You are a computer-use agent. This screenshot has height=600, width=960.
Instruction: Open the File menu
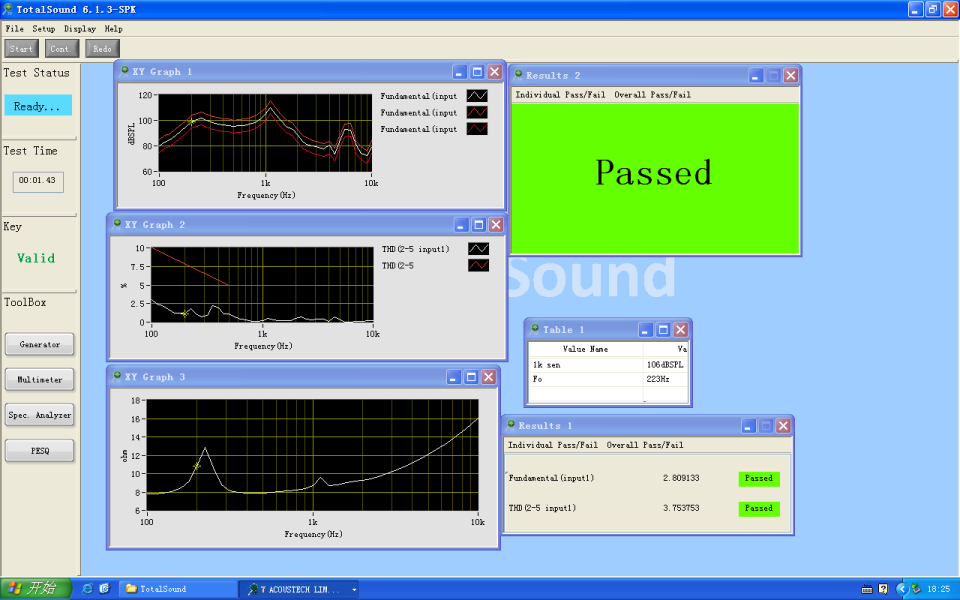(14, 29)
